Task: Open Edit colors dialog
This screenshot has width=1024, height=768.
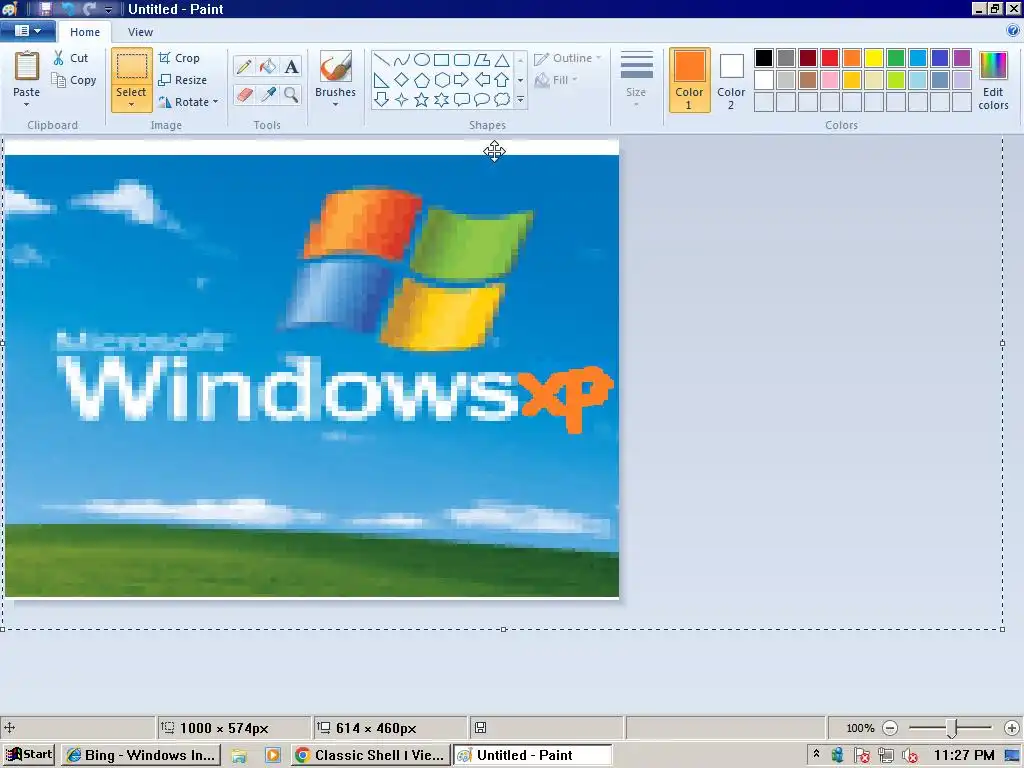Action: point(993,80)
